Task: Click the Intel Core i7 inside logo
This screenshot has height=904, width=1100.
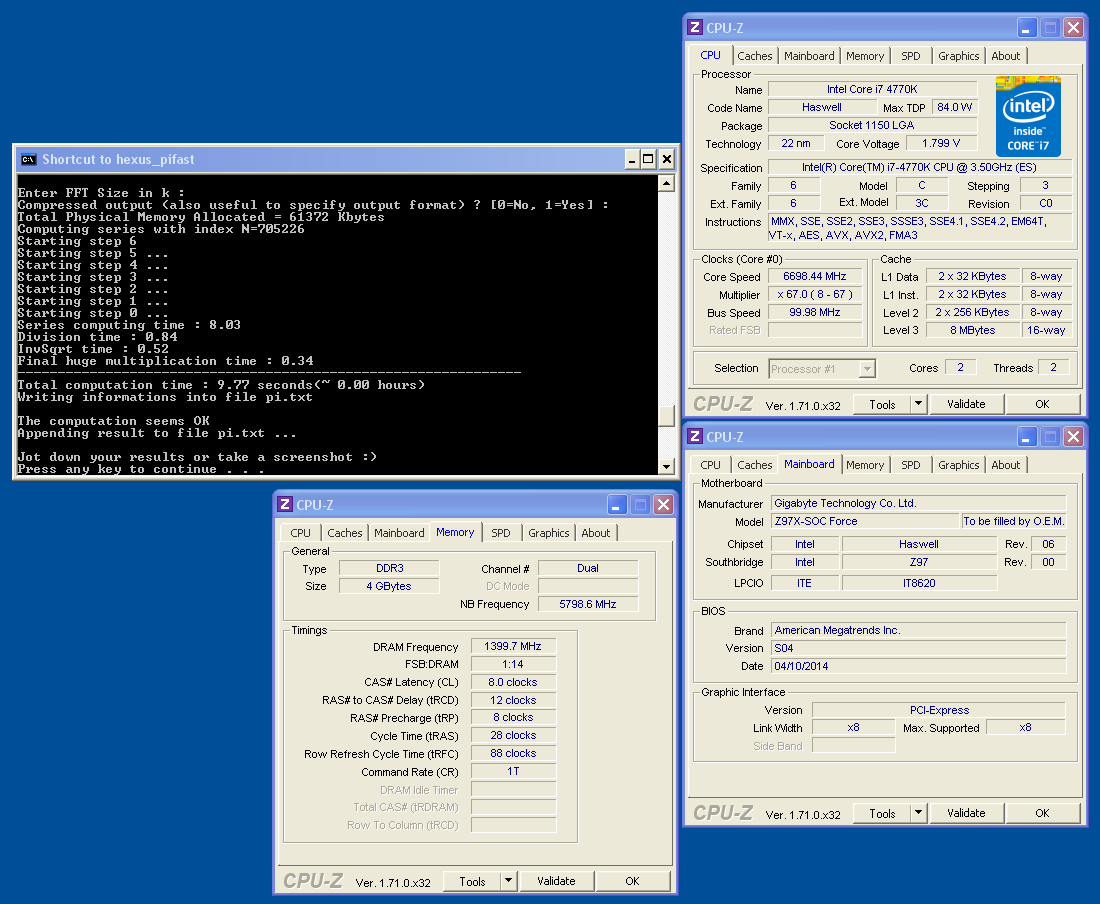Action: coord(1028,116)
